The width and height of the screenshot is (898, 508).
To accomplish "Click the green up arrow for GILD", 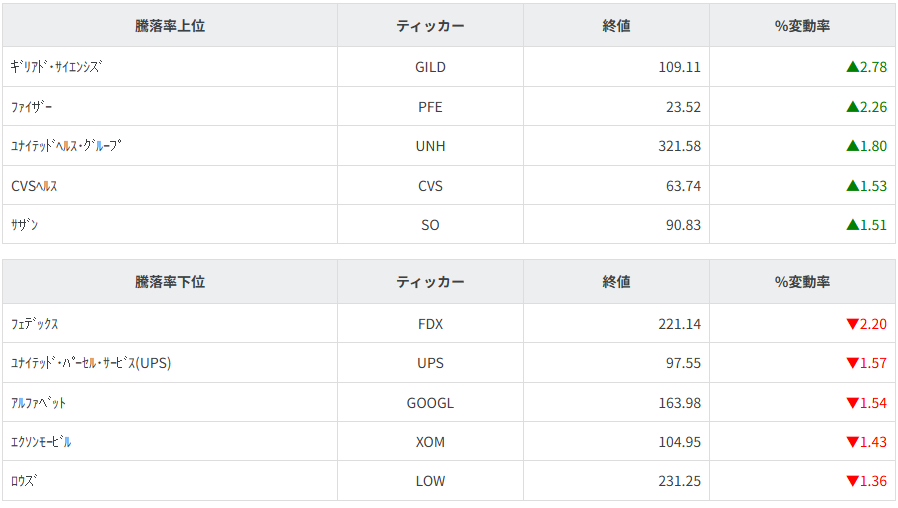I will coord(852,67).
